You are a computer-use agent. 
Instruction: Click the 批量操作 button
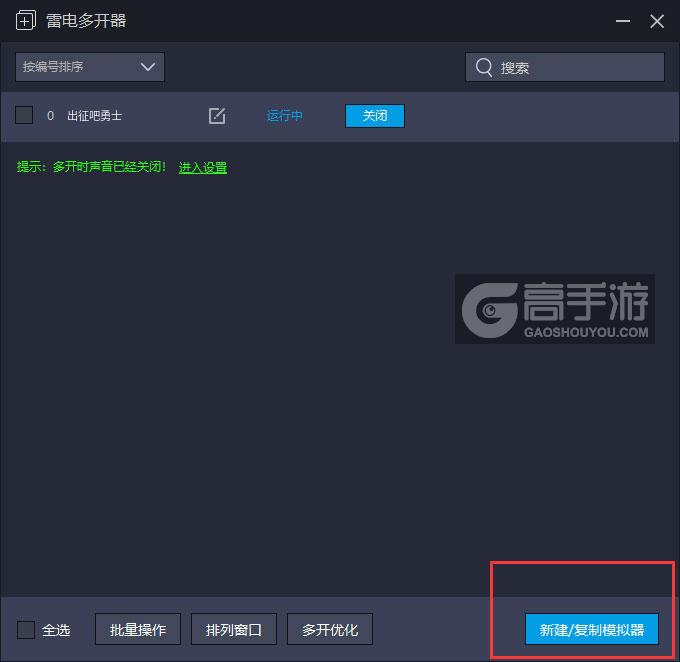click(138, 629)
